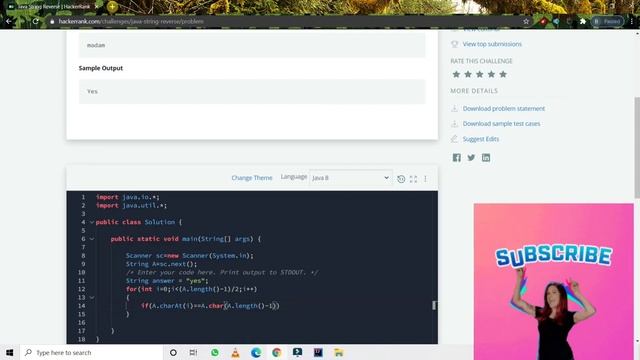Open Cortana circle on taskbar
This screenshot has width=640, height=360.
point(173,352)
